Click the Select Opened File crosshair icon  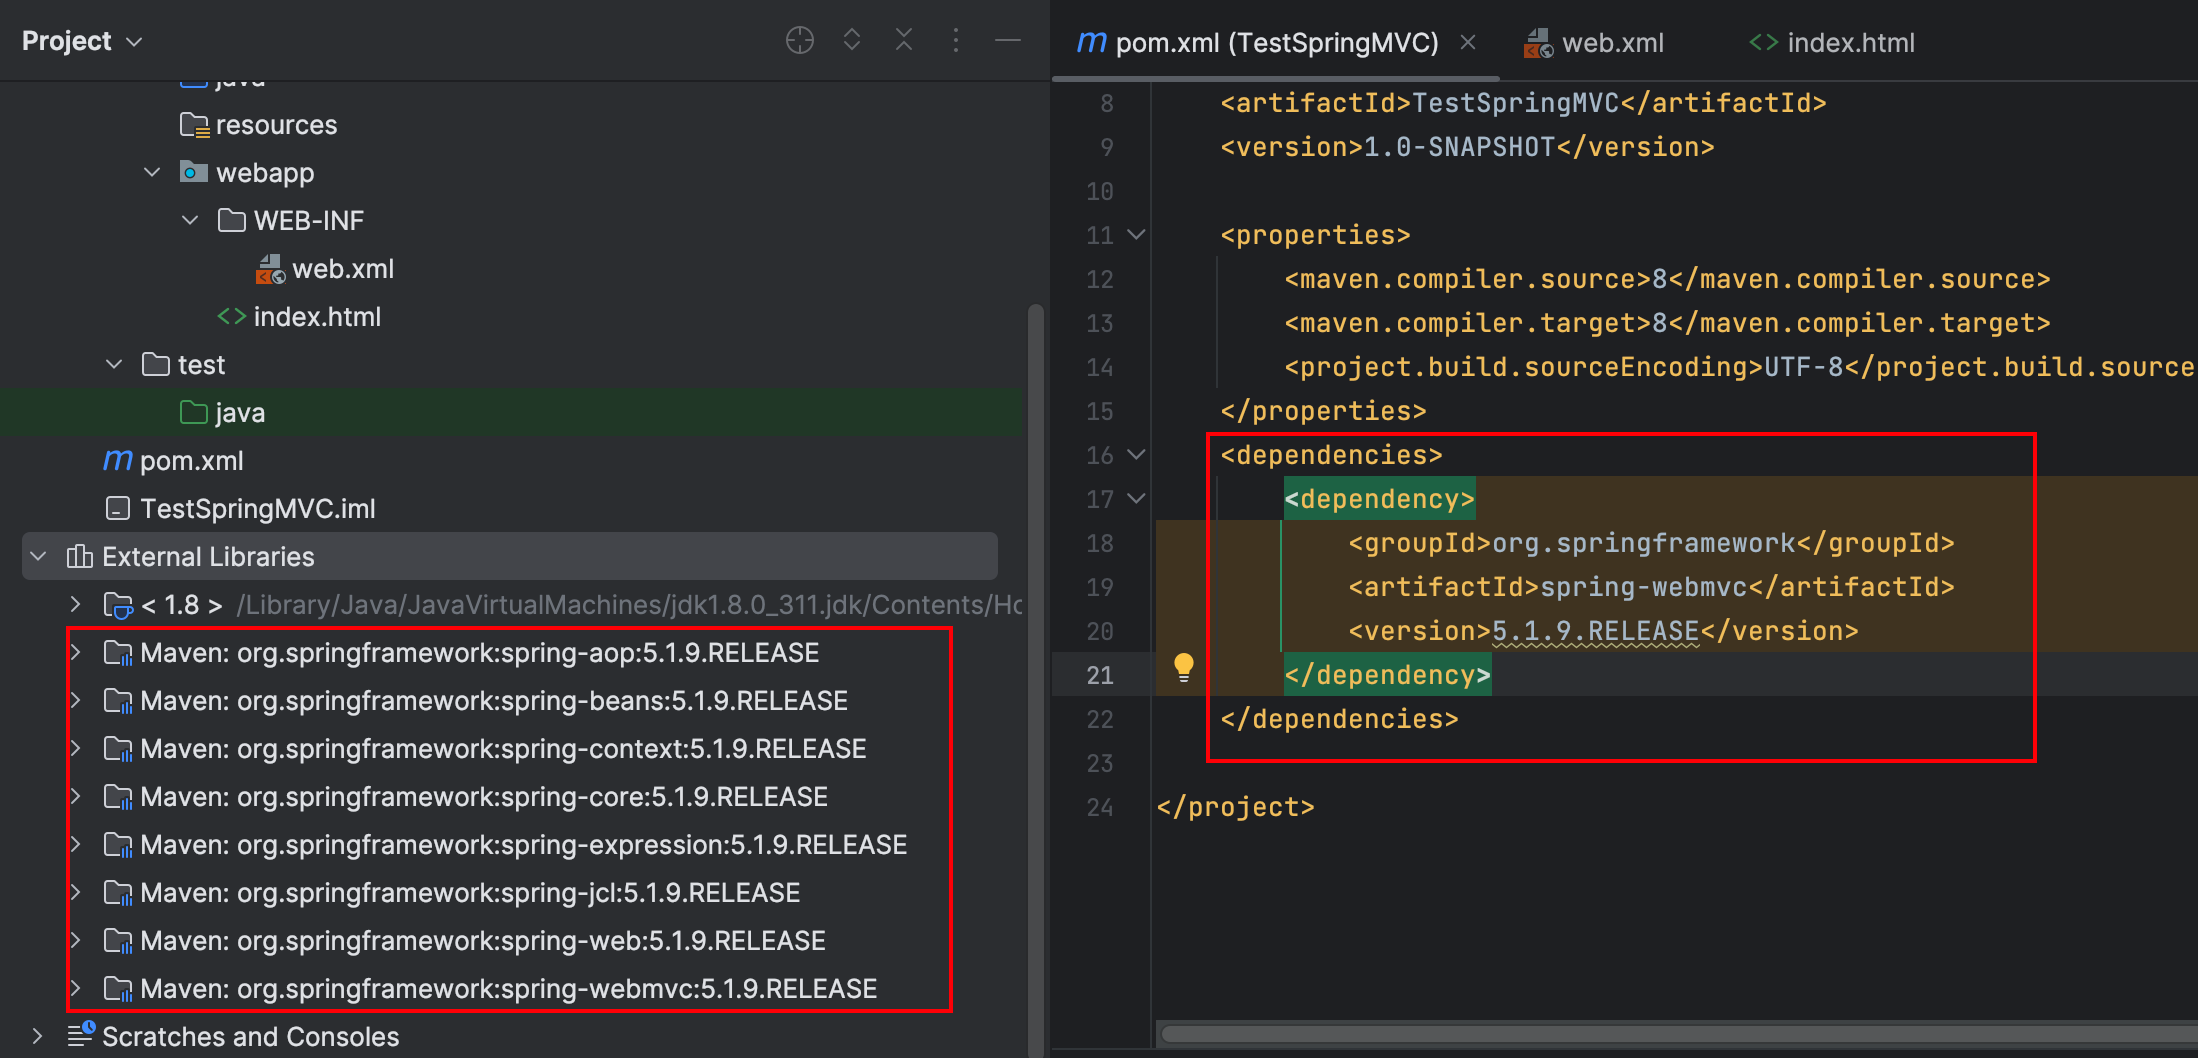[799, 41]
